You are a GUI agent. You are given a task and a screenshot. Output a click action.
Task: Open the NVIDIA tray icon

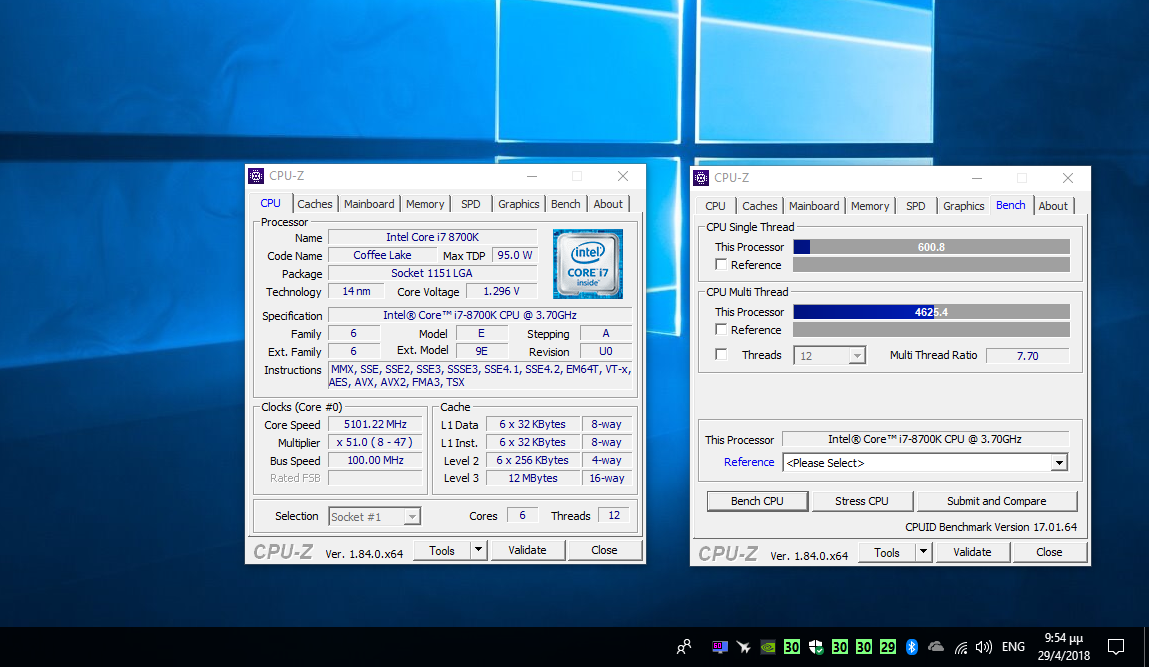768,646
